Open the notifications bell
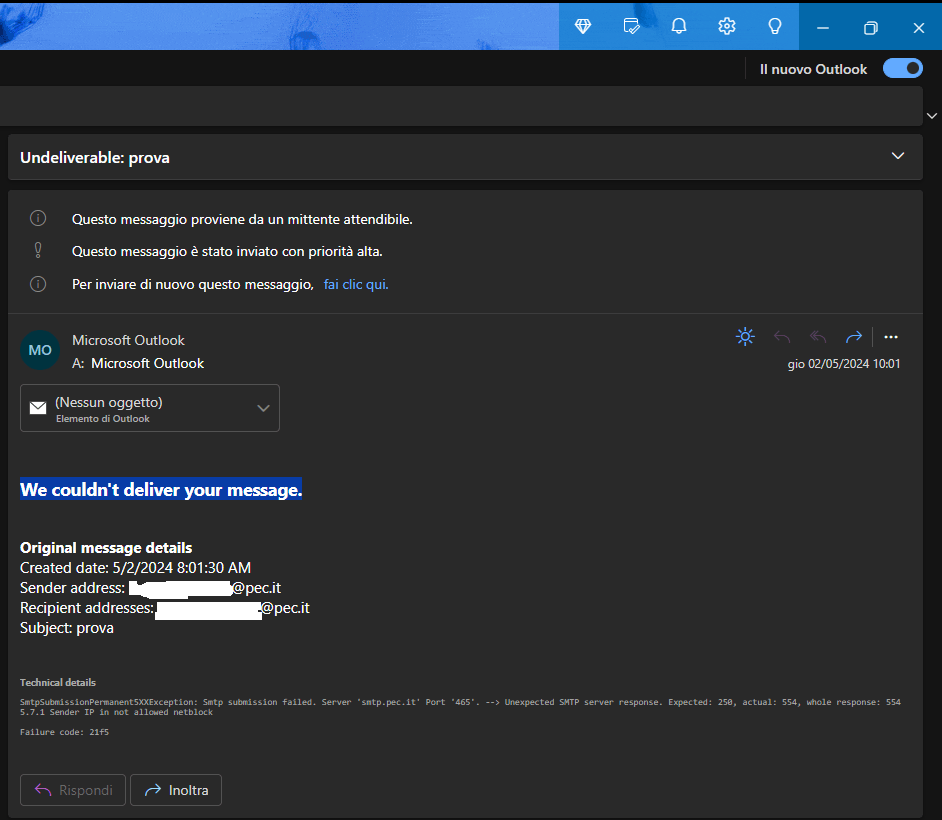Image resolution: width=942 pixels, height=820 pixels. (x=679, y=26)
